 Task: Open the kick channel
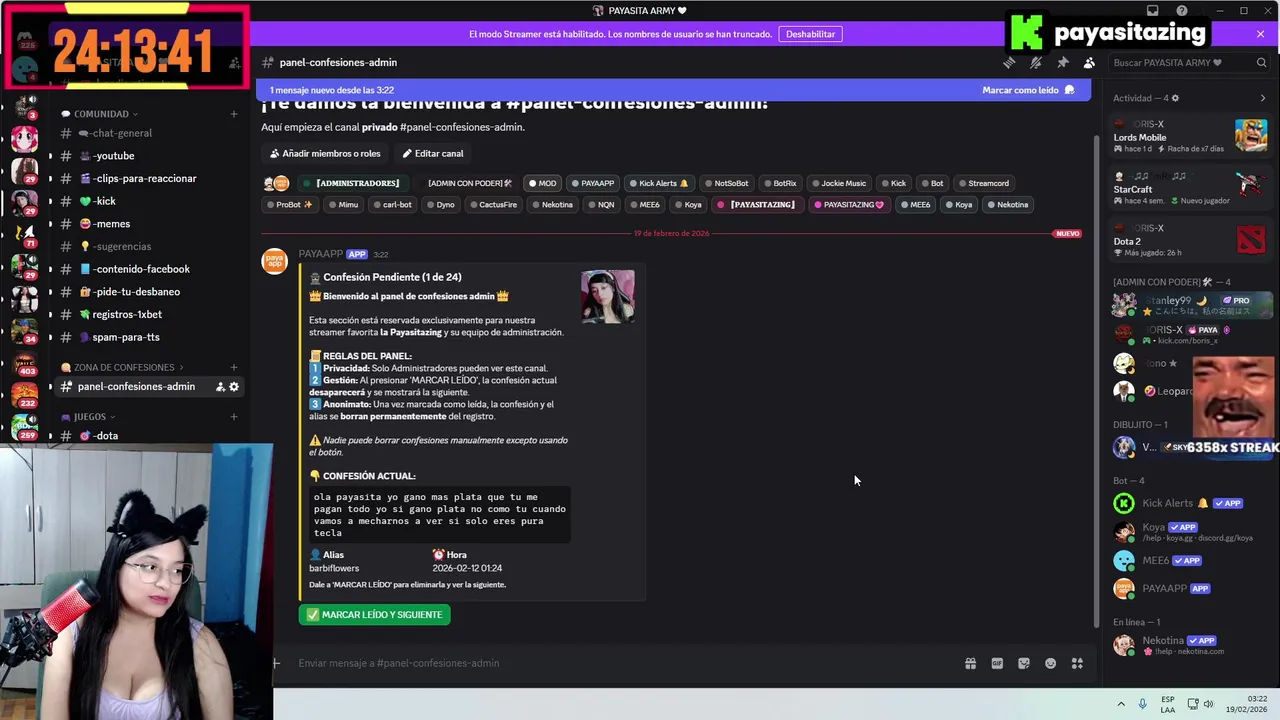(148, 201)
